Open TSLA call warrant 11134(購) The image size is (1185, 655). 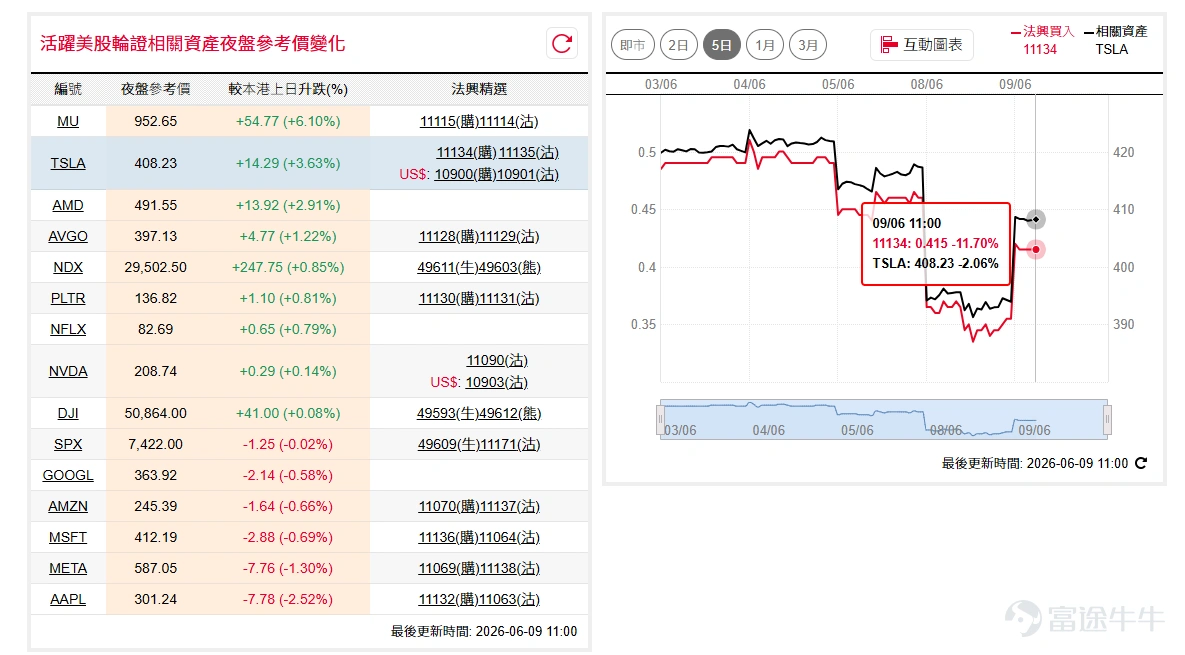pos(466,153)
